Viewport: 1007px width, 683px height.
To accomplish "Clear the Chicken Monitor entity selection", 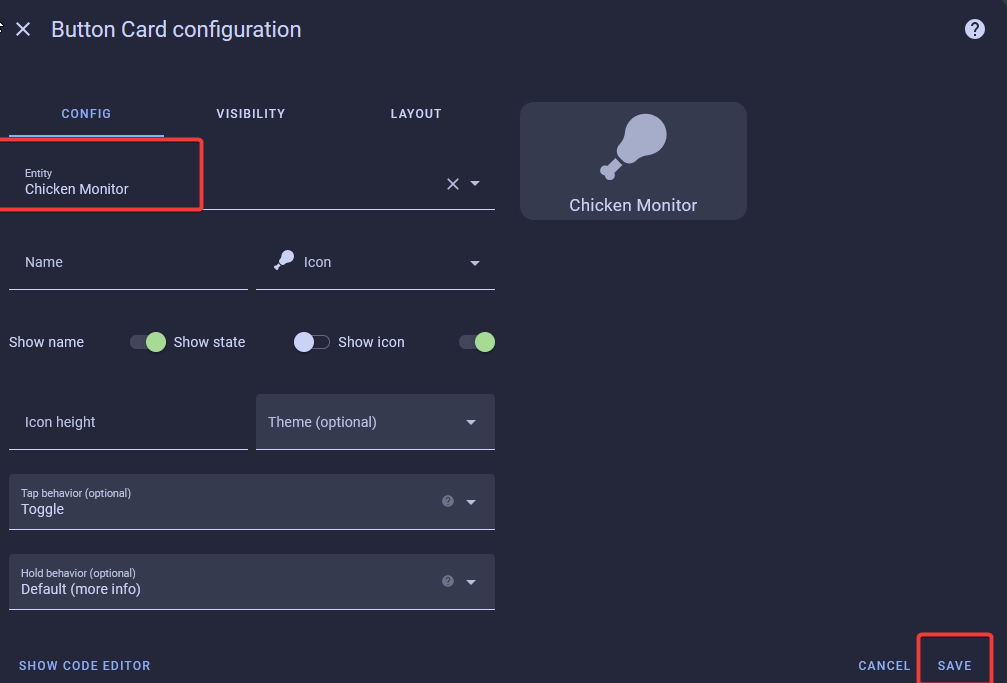I will [x=452, y=184].
